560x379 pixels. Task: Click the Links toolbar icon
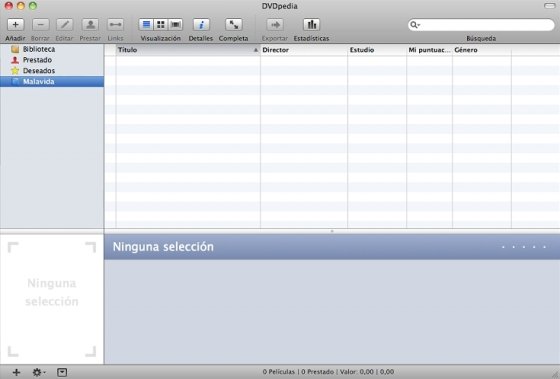[115, 25]
